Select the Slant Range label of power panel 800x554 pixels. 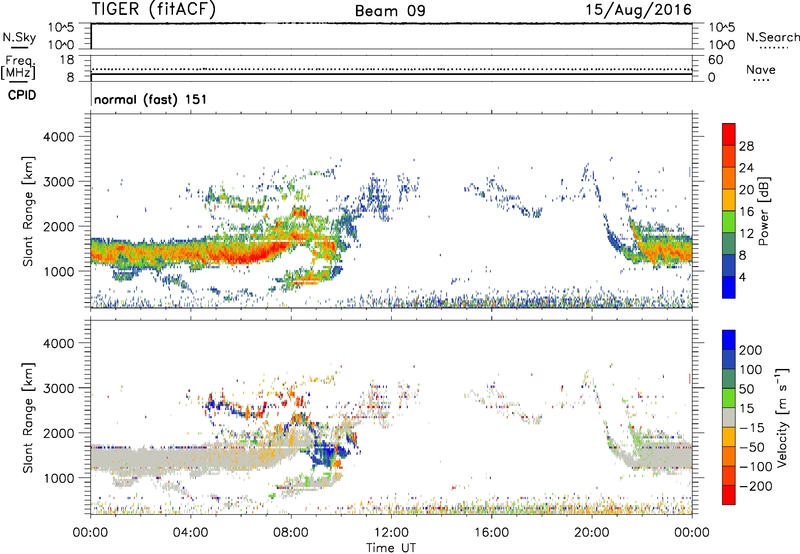point(28,211)
